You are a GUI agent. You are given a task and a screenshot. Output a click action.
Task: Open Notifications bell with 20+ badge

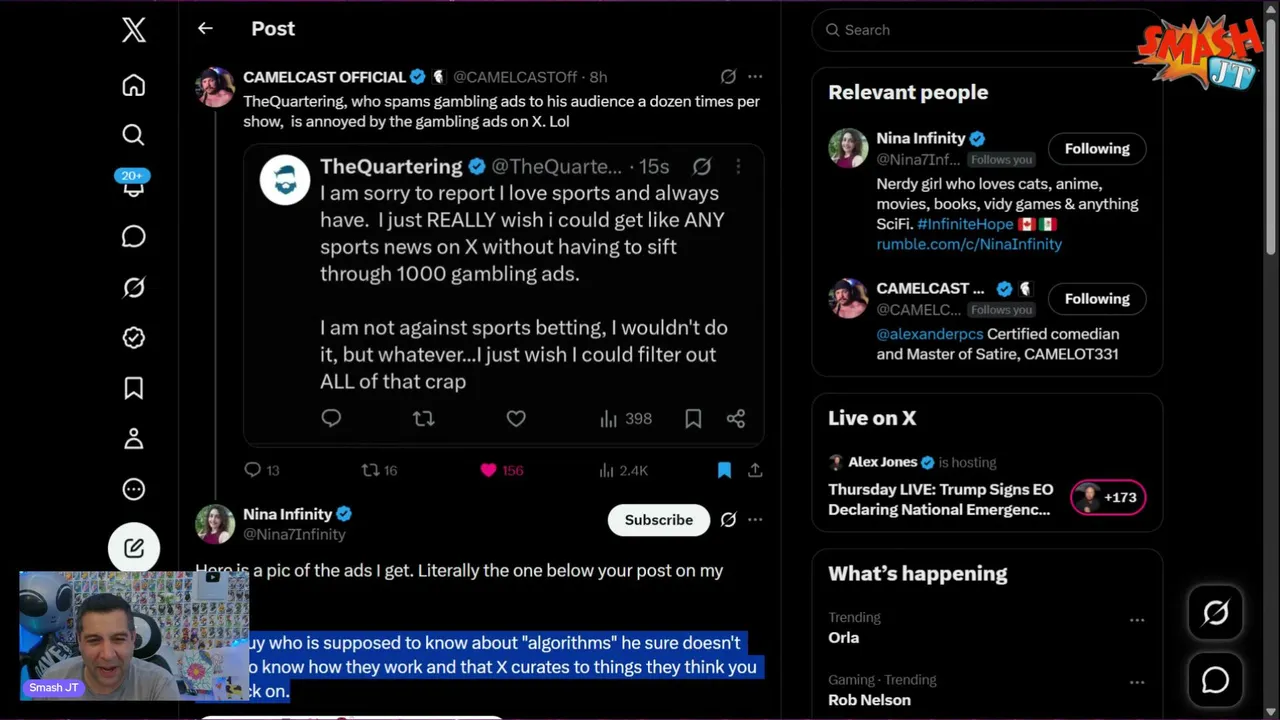coord(133,185)
